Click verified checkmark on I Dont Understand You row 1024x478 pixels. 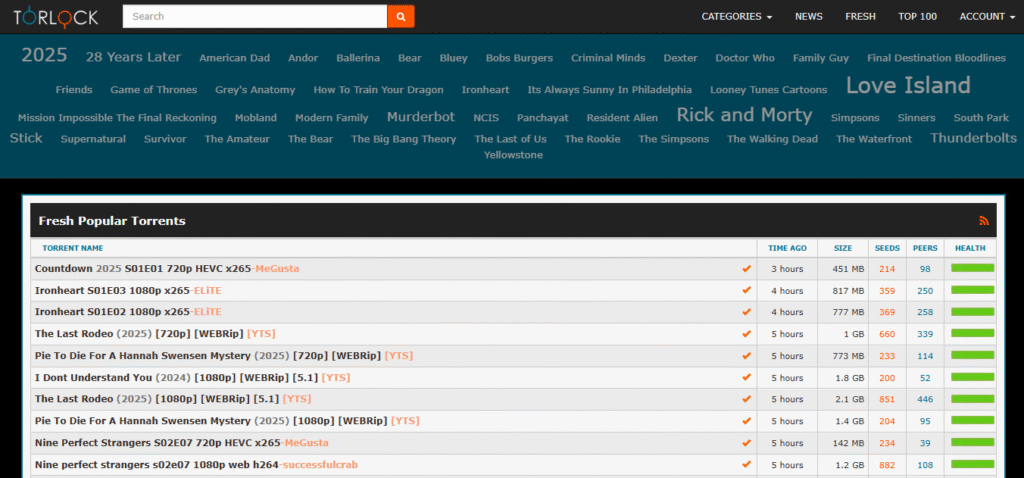pos(746,377)
